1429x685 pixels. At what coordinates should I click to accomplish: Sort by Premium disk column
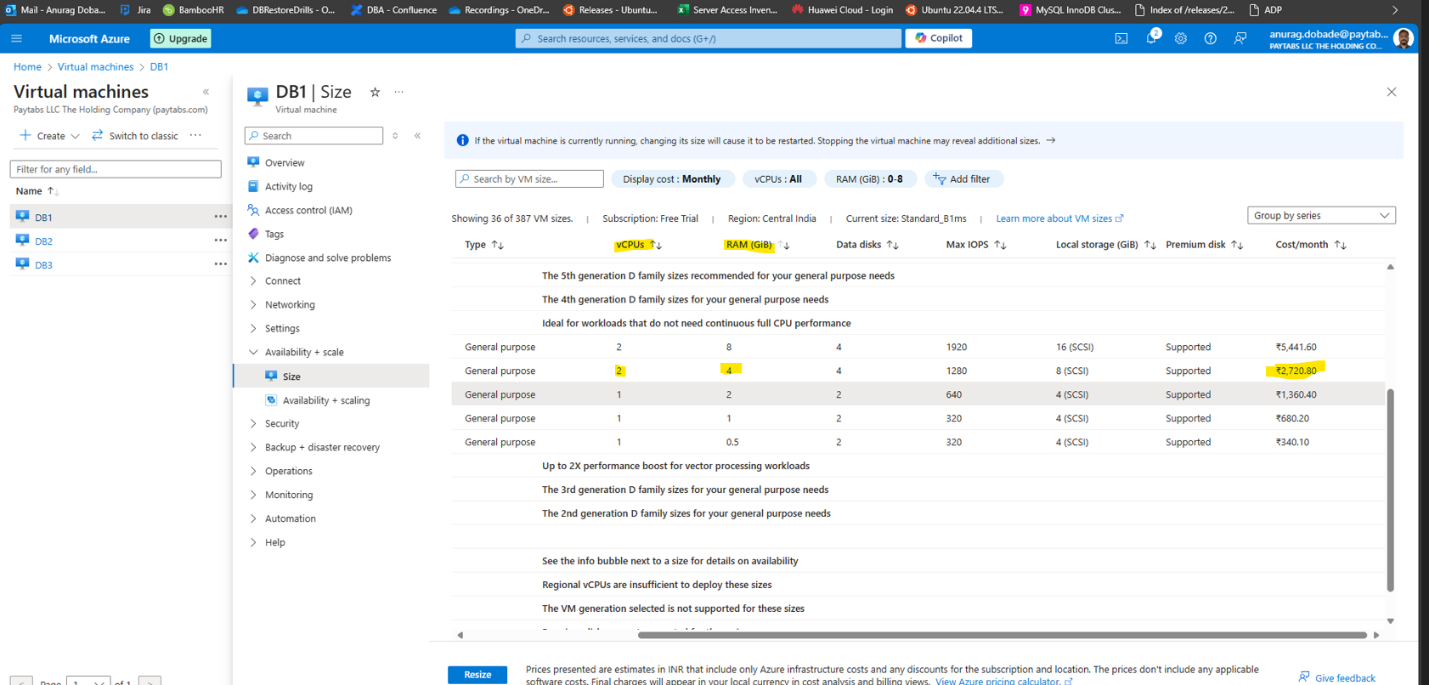1205,245
